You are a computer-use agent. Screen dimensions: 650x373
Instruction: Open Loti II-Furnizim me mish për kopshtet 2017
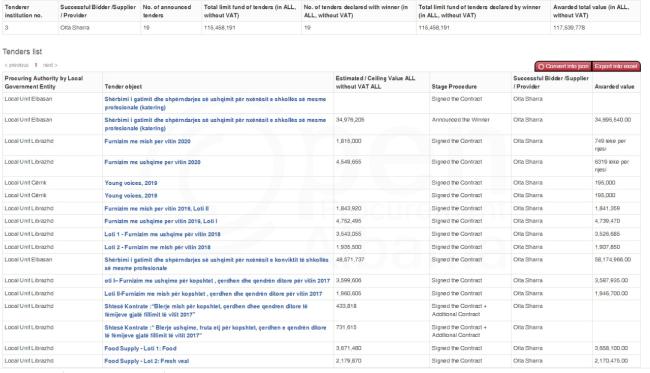(x=213, y=293)
